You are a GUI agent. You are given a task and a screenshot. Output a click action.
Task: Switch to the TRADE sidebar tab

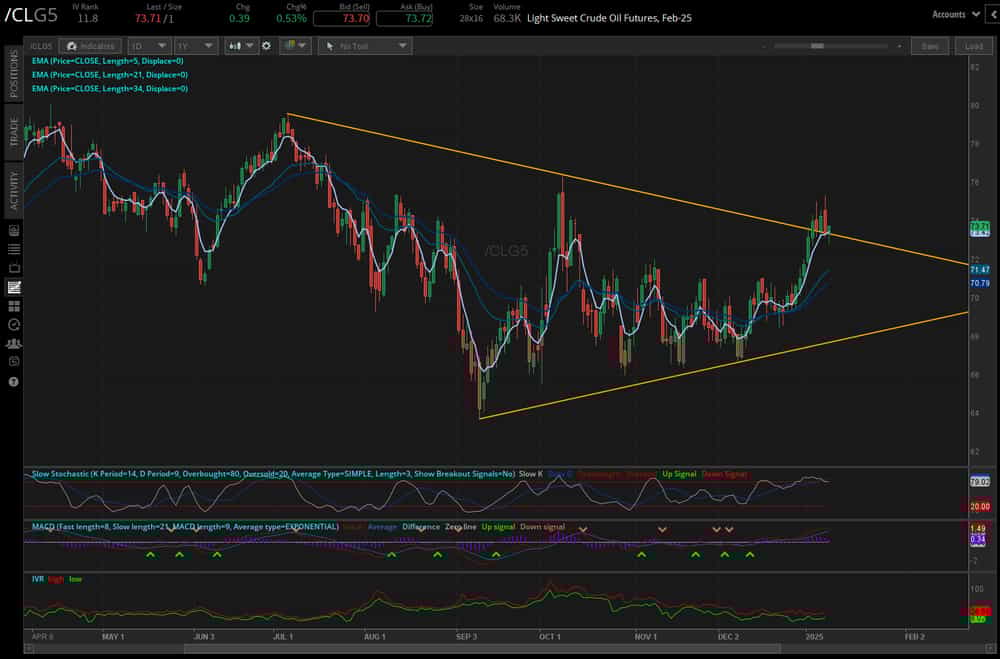[11, 130]
